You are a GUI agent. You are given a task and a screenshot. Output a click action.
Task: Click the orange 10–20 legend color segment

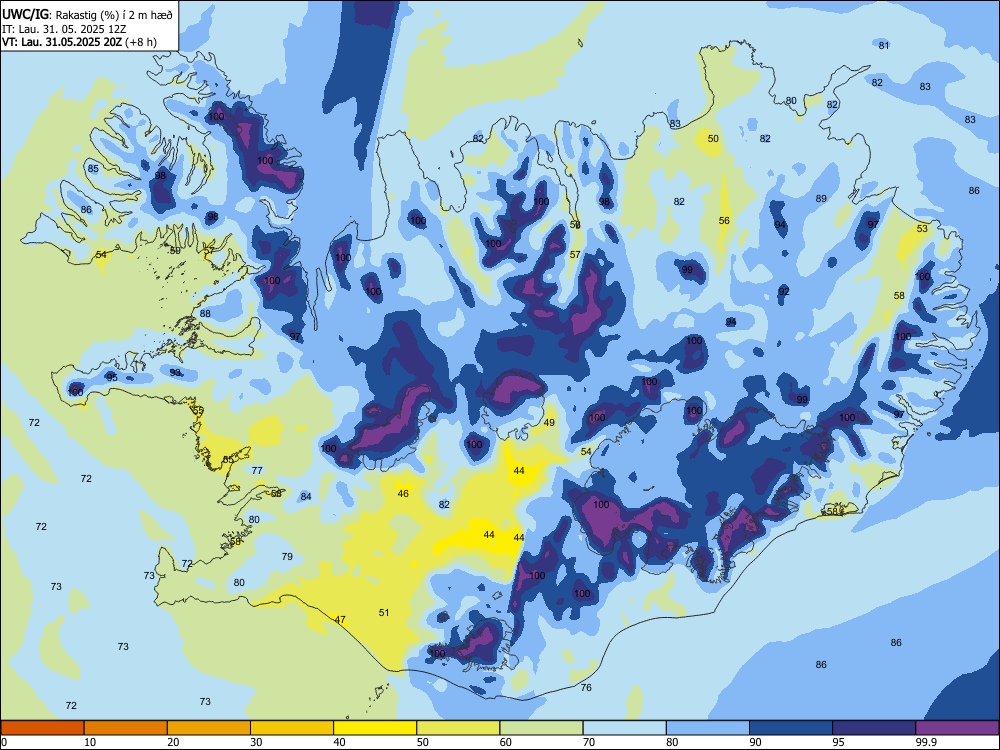pyautogui.click(x=126, y=728)
